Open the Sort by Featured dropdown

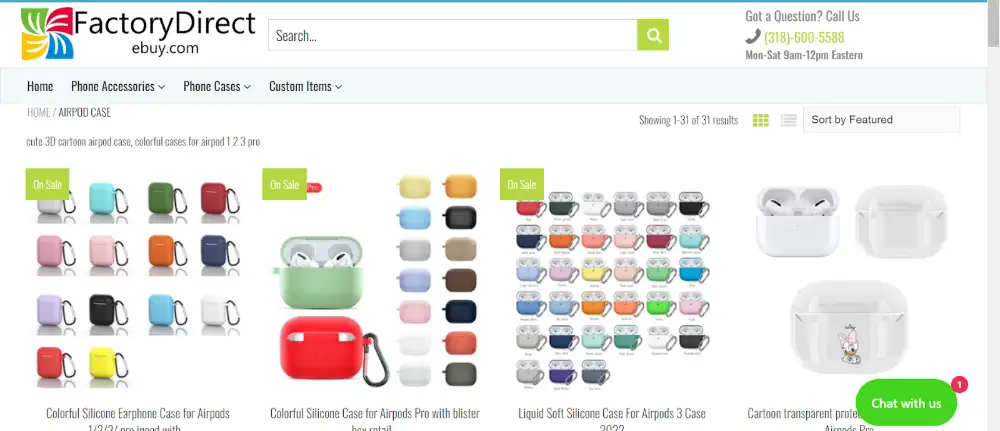pos(881,120)
